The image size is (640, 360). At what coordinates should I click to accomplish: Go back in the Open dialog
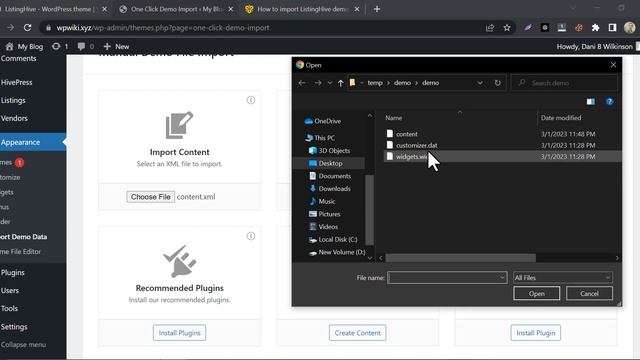(x=302, y=83)
